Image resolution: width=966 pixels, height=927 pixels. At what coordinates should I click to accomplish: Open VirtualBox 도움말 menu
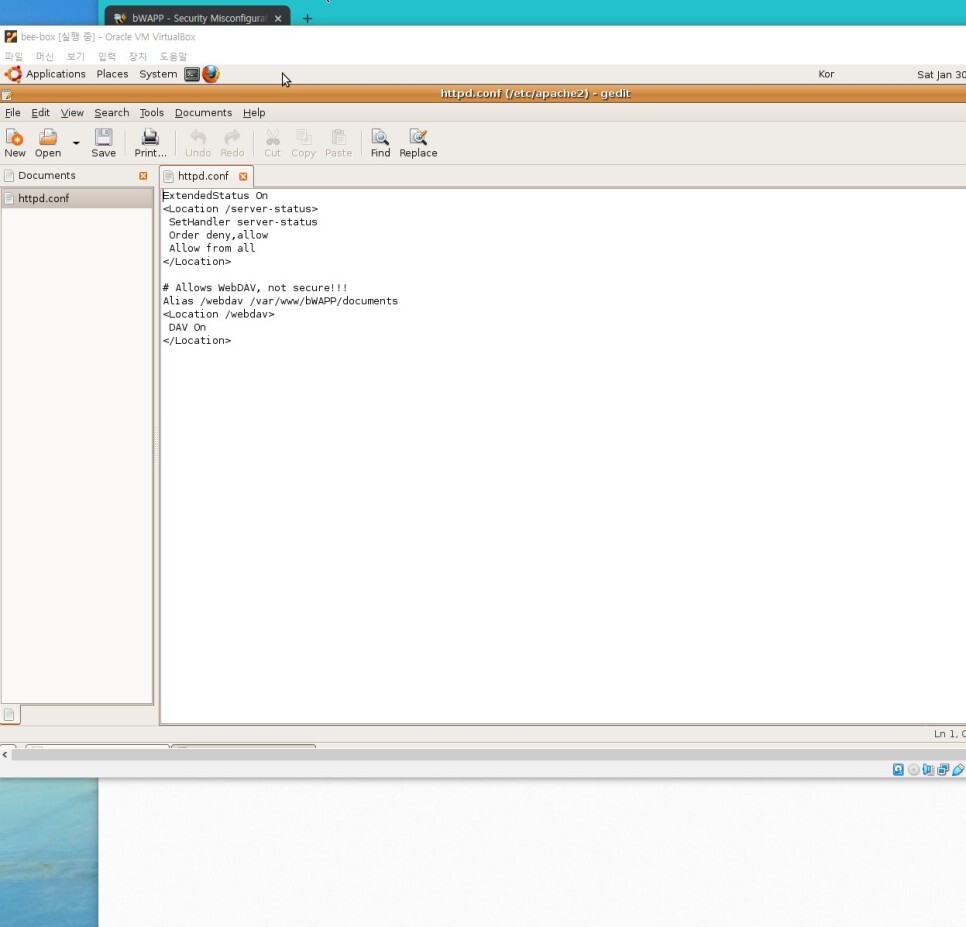173,56
